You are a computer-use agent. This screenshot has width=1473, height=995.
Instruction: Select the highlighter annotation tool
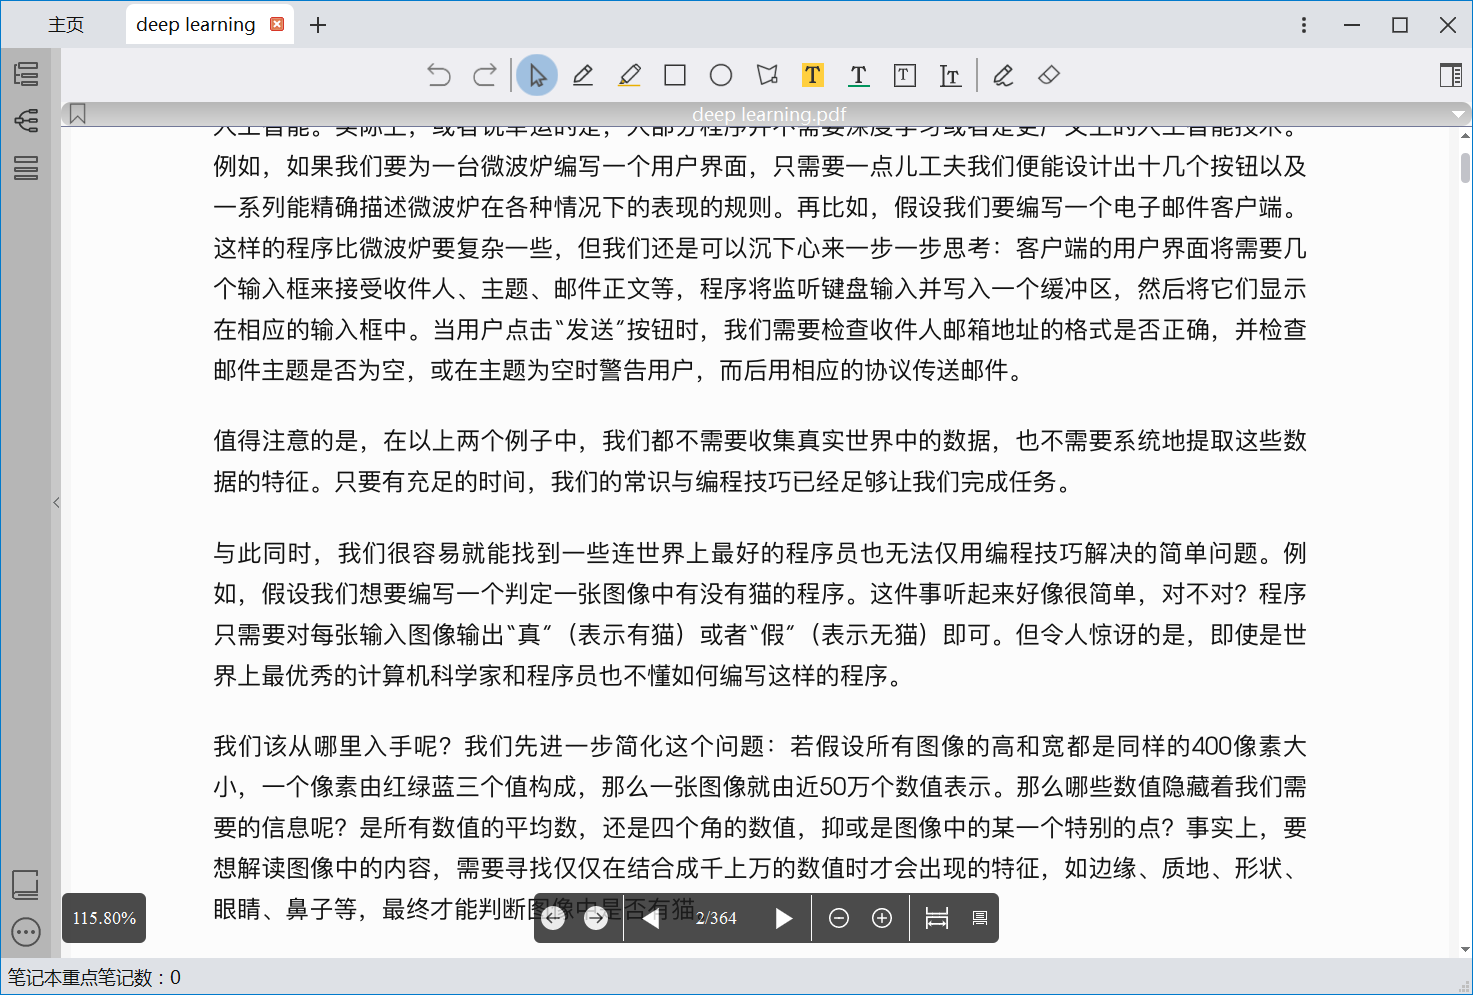[x=629, y=75]
